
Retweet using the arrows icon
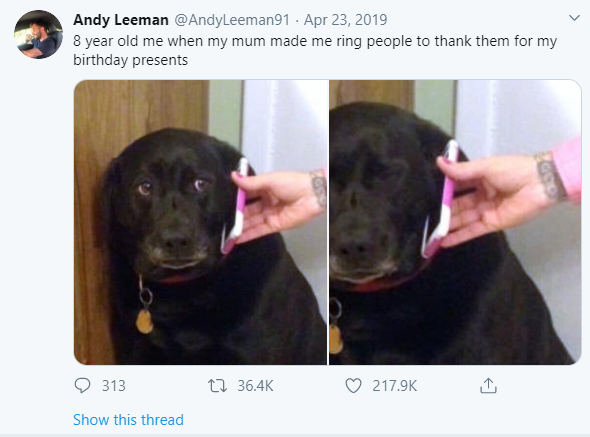pyautogui.click(x=217, y=386)
